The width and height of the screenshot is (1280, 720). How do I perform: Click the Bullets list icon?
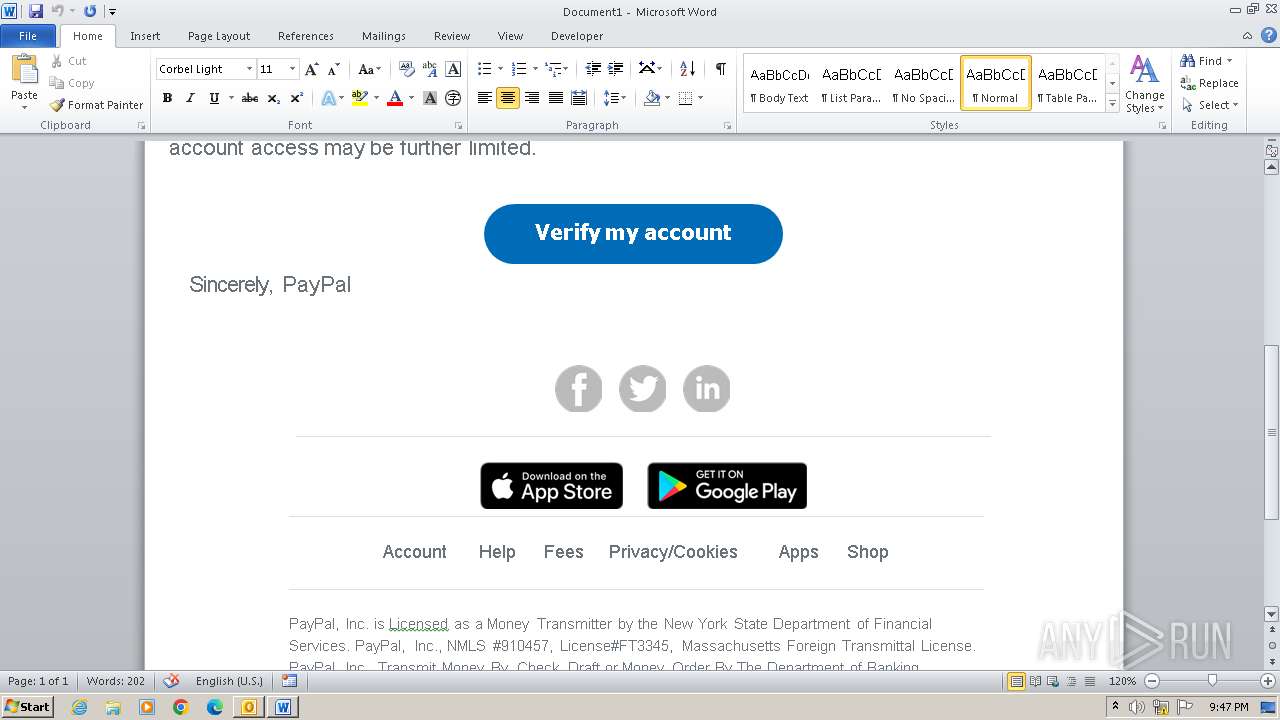[485, 69]
